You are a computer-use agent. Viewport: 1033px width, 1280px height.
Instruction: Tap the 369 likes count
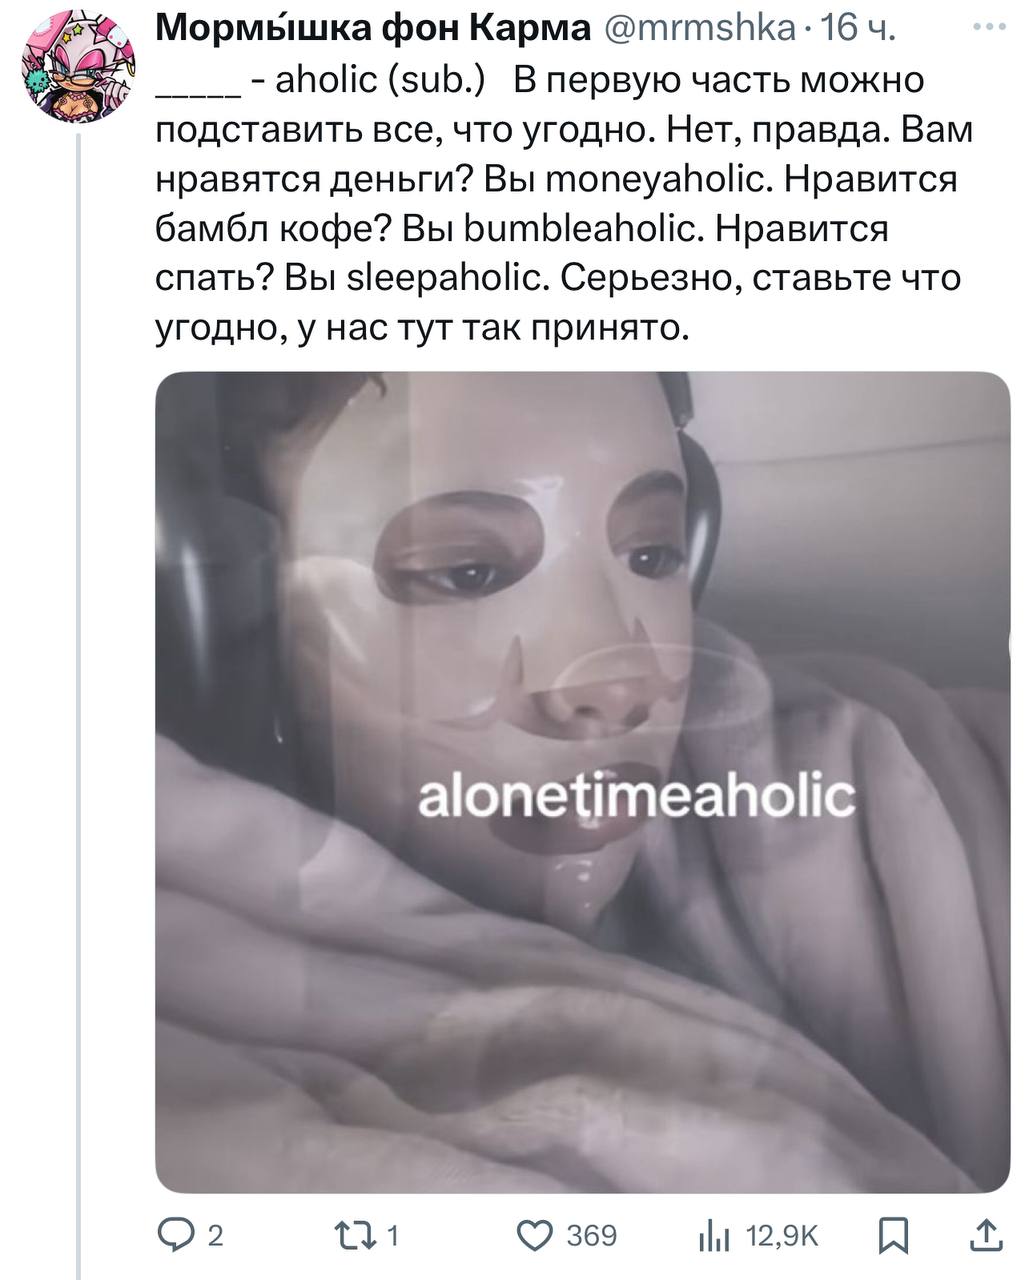[592, 1237]
